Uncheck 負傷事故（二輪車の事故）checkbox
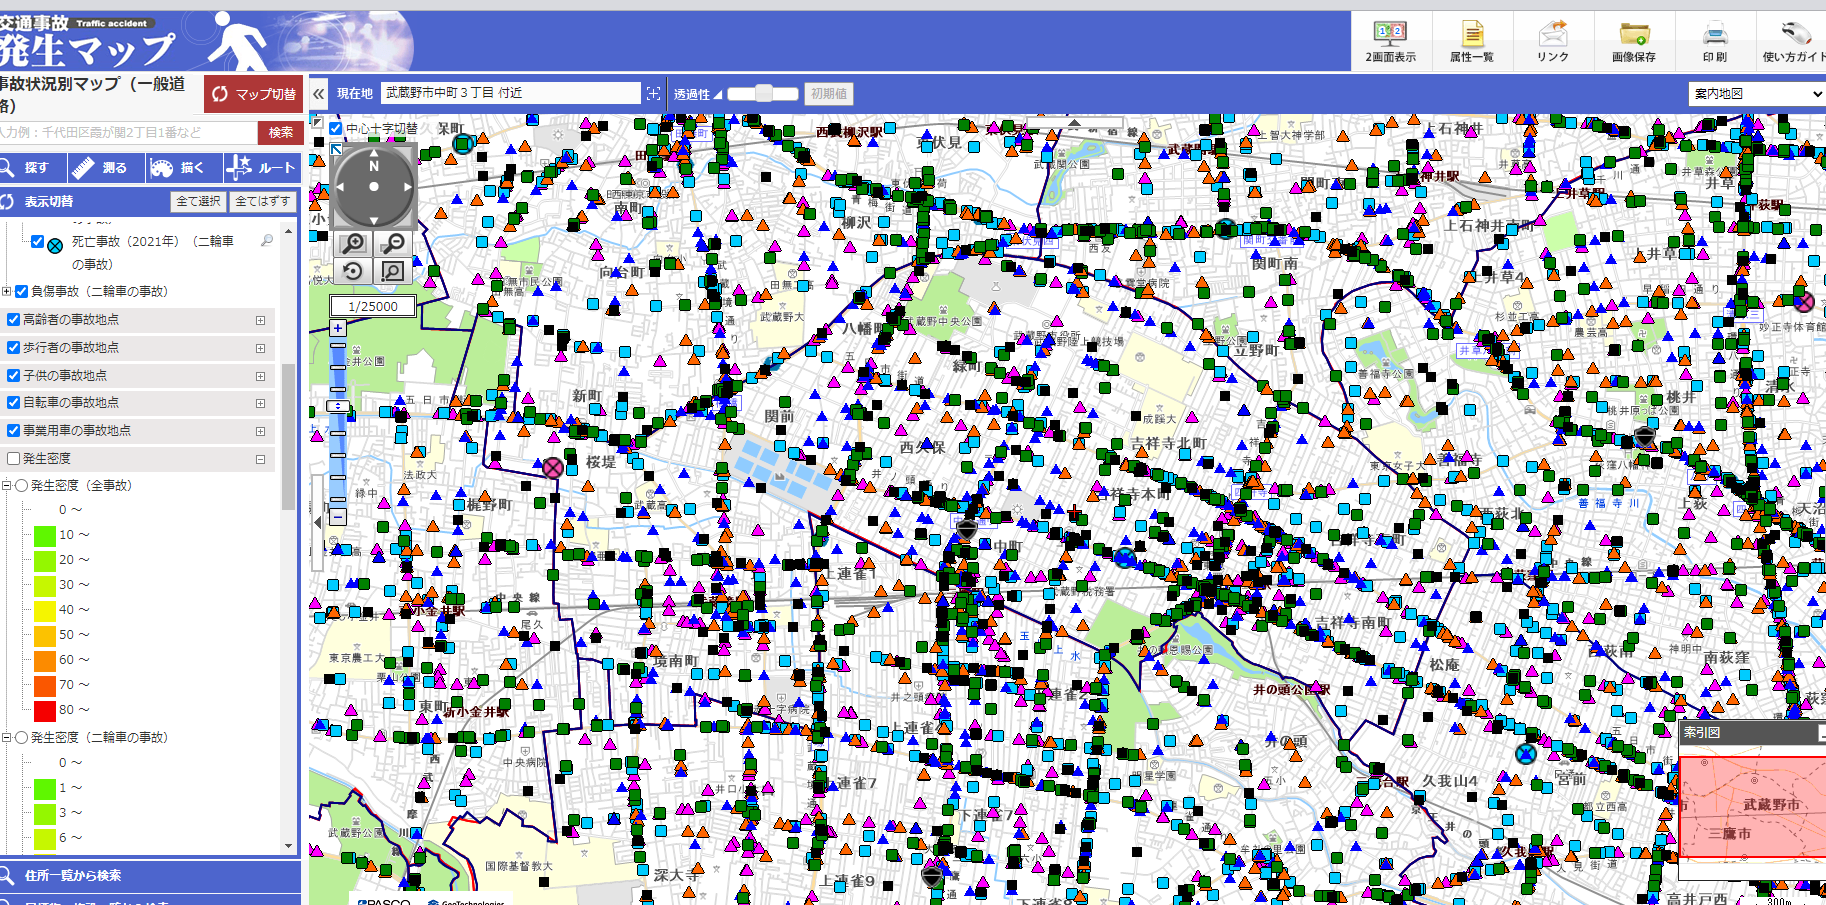1826x905 pixels. pyautogui.click(x=21, y=292)
